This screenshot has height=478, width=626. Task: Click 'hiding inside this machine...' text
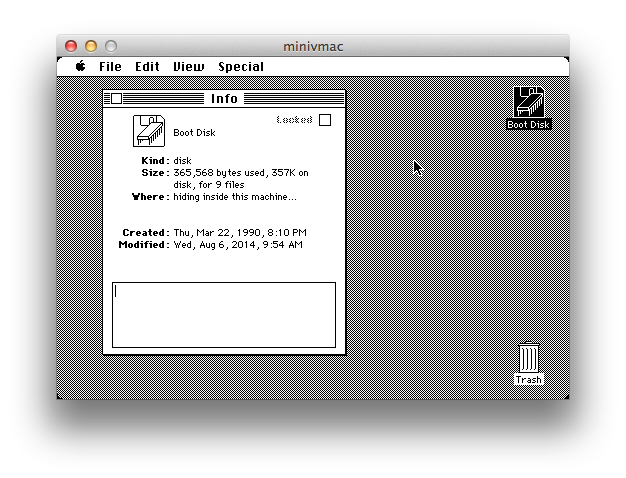tap(235, 197)
